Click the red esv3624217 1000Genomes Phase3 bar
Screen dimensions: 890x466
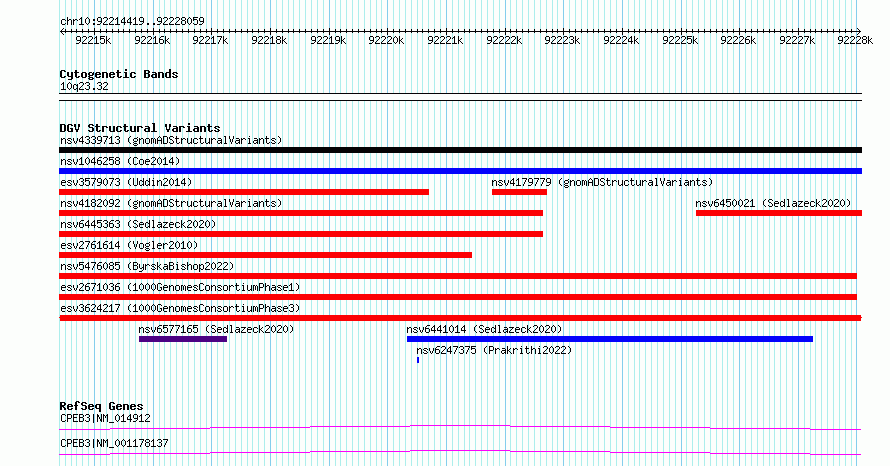point(460,318)
